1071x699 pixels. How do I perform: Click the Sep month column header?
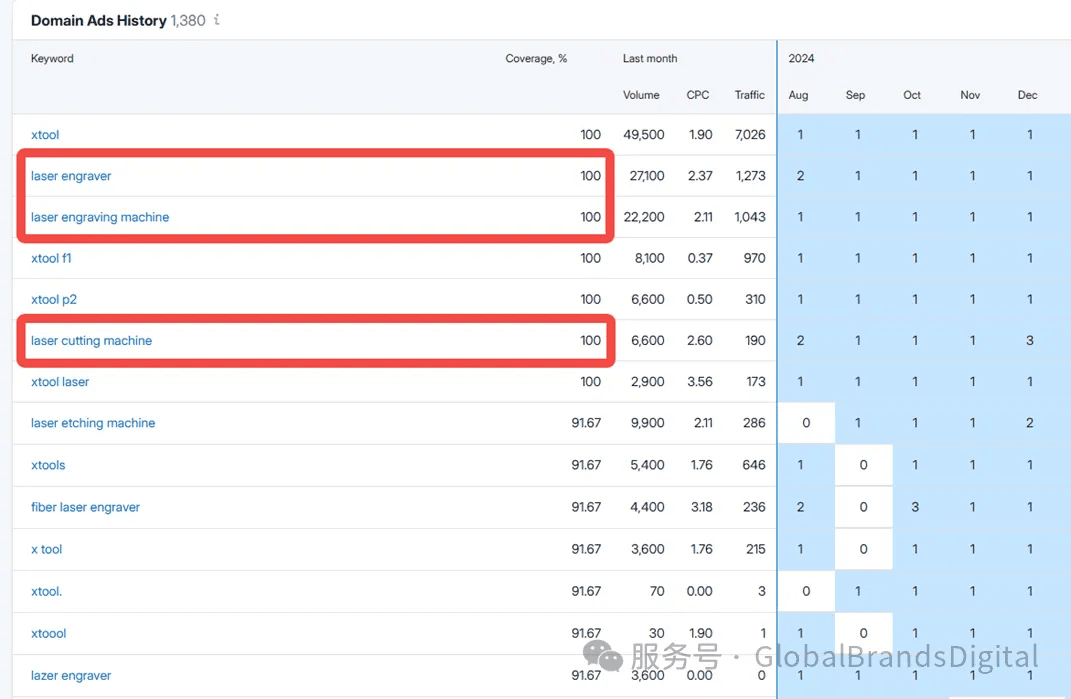point(855,95)
